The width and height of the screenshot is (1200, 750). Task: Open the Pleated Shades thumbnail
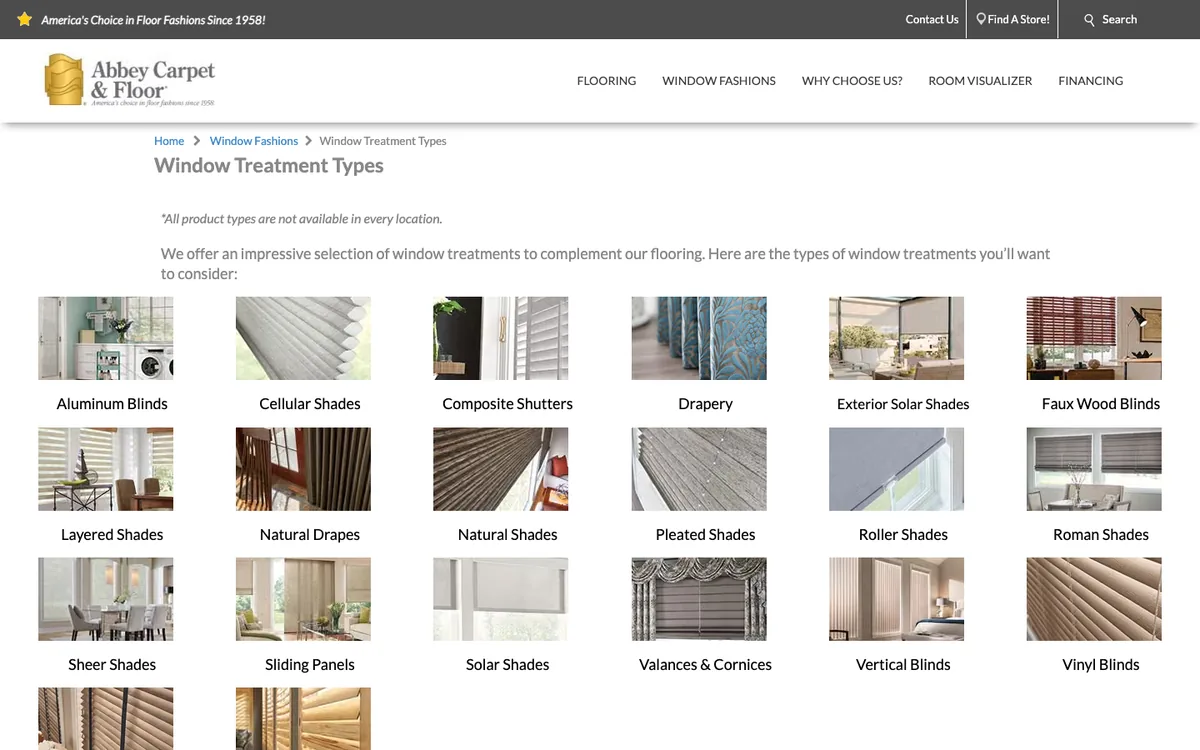699,469
